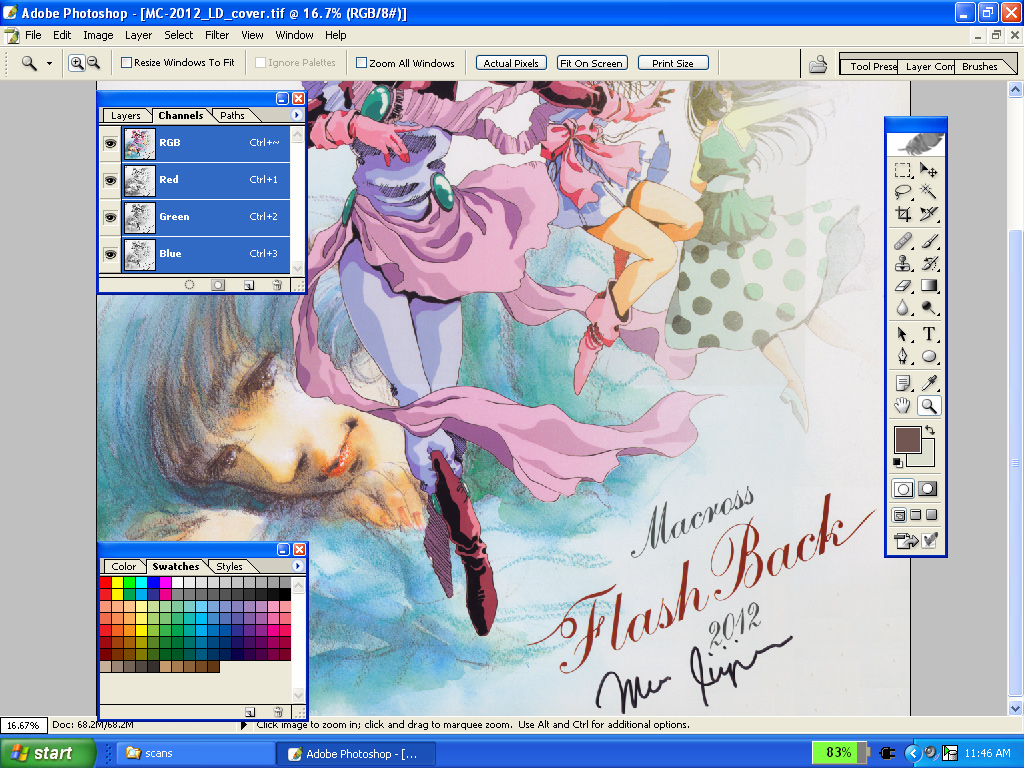Open the File Browser toggle icon
This screenshot has height=768, width=1025.
tap(818, 64)
